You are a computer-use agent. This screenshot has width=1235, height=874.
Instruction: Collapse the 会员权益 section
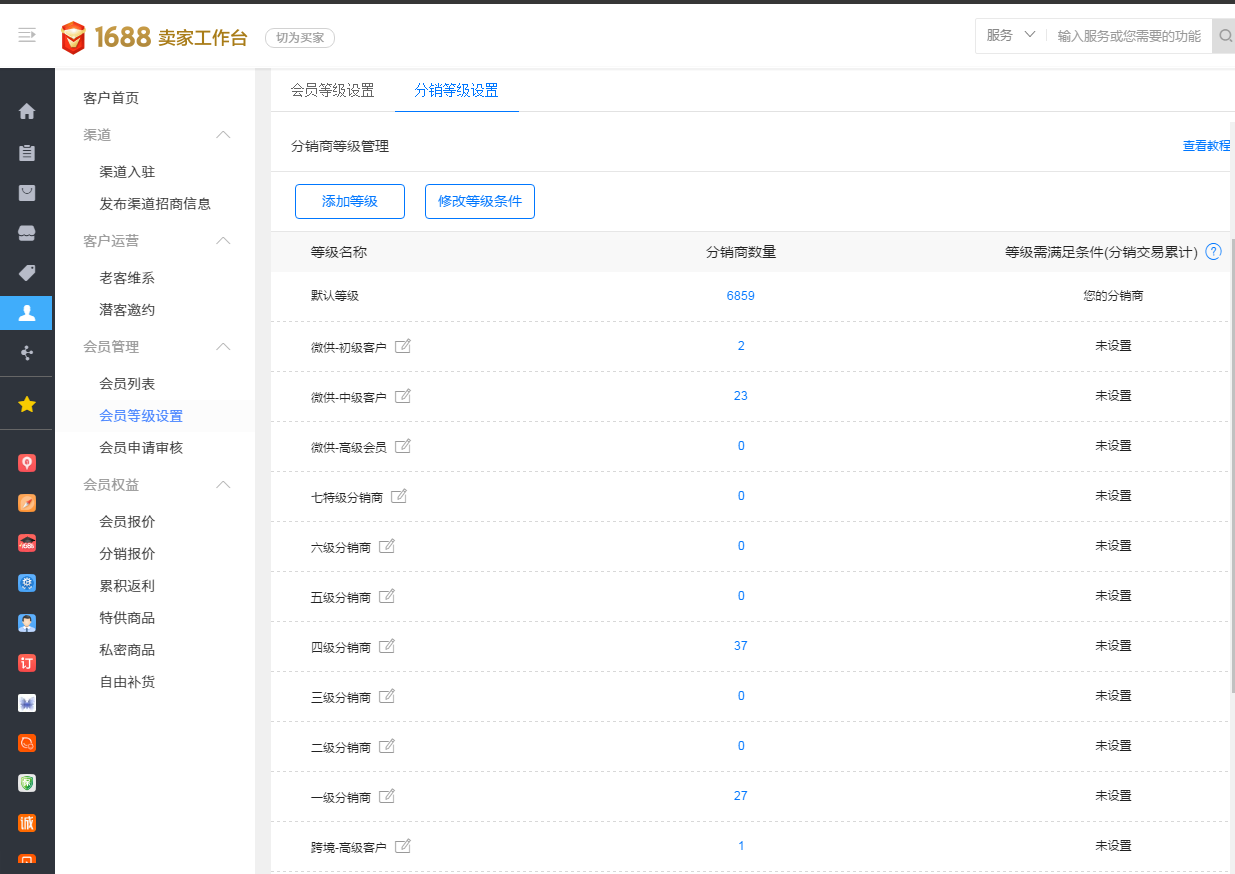tap(224, 485)
